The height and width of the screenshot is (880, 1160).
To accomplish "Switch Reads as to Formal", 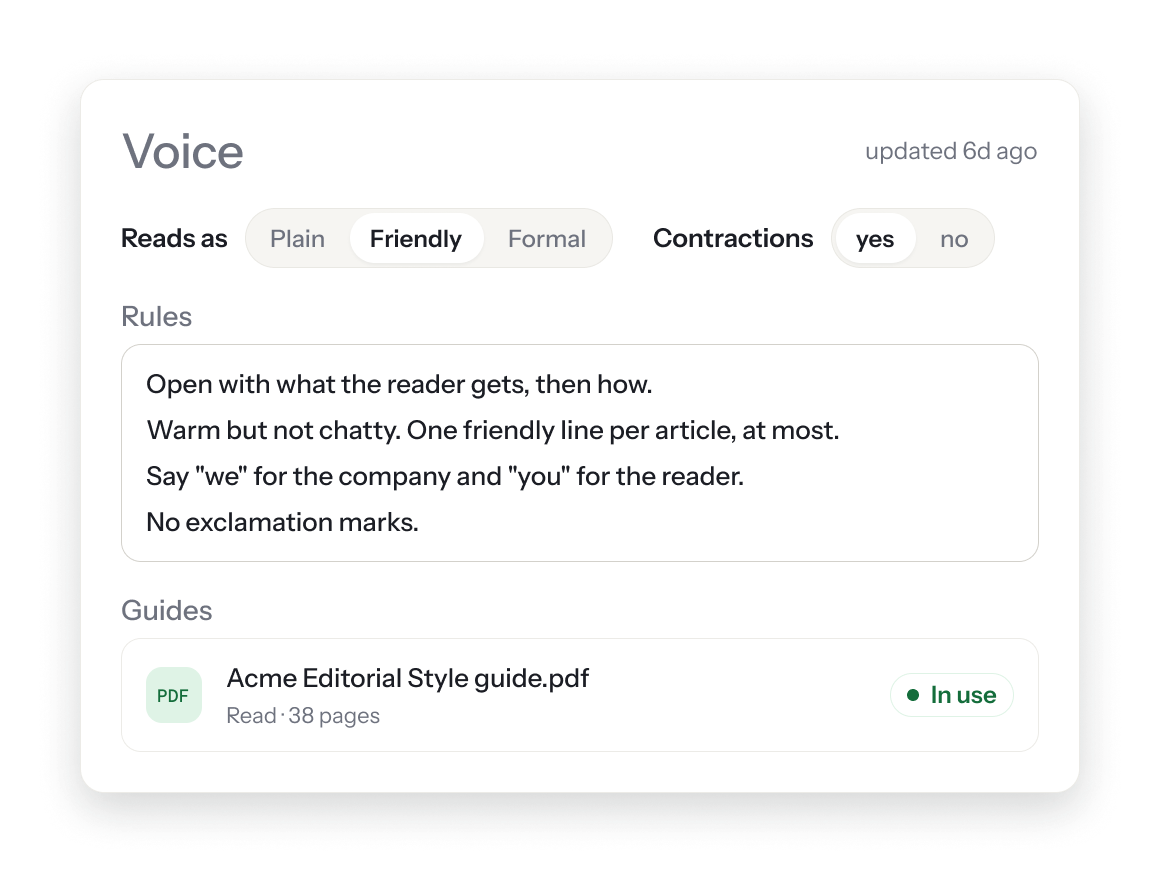I will point(547,239).
